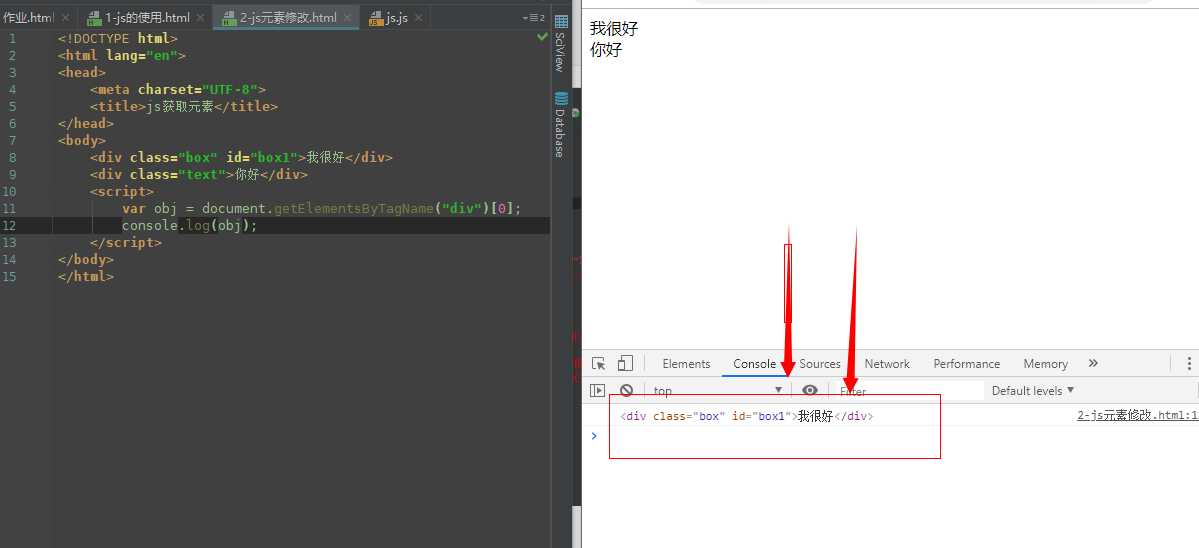
Task: Toggle the device toolbar icon
Action: coord(625,364)
